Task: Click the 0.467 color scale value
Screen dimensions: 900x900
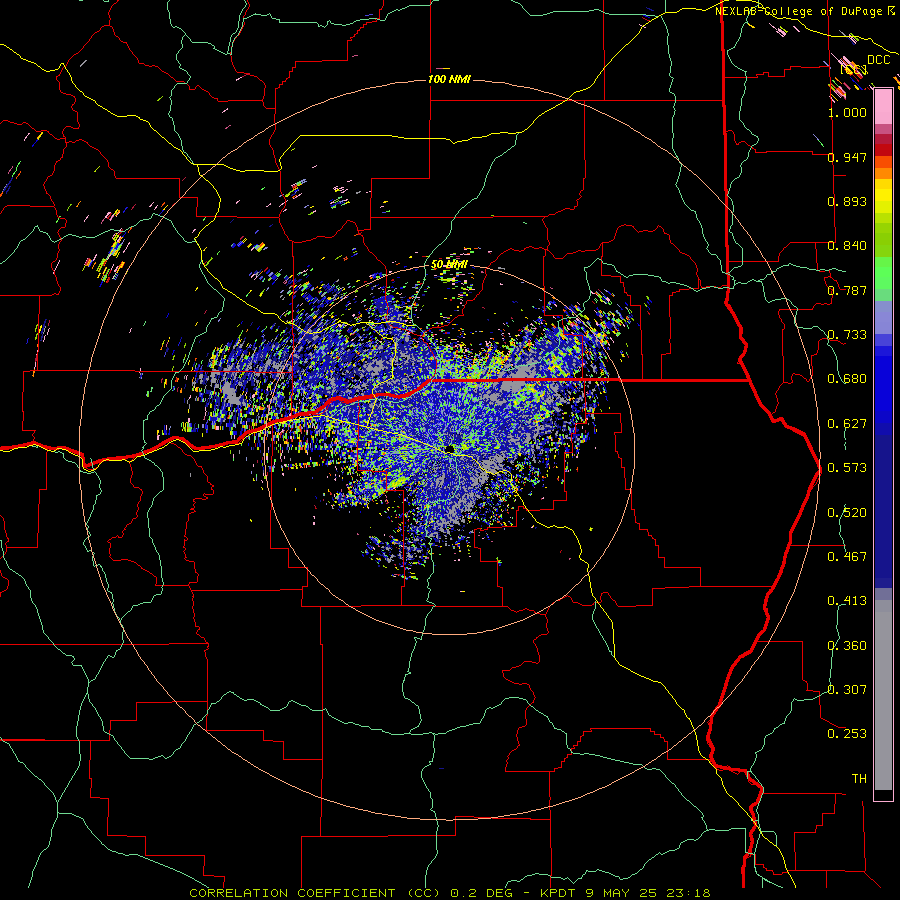Action: point(847,557)
